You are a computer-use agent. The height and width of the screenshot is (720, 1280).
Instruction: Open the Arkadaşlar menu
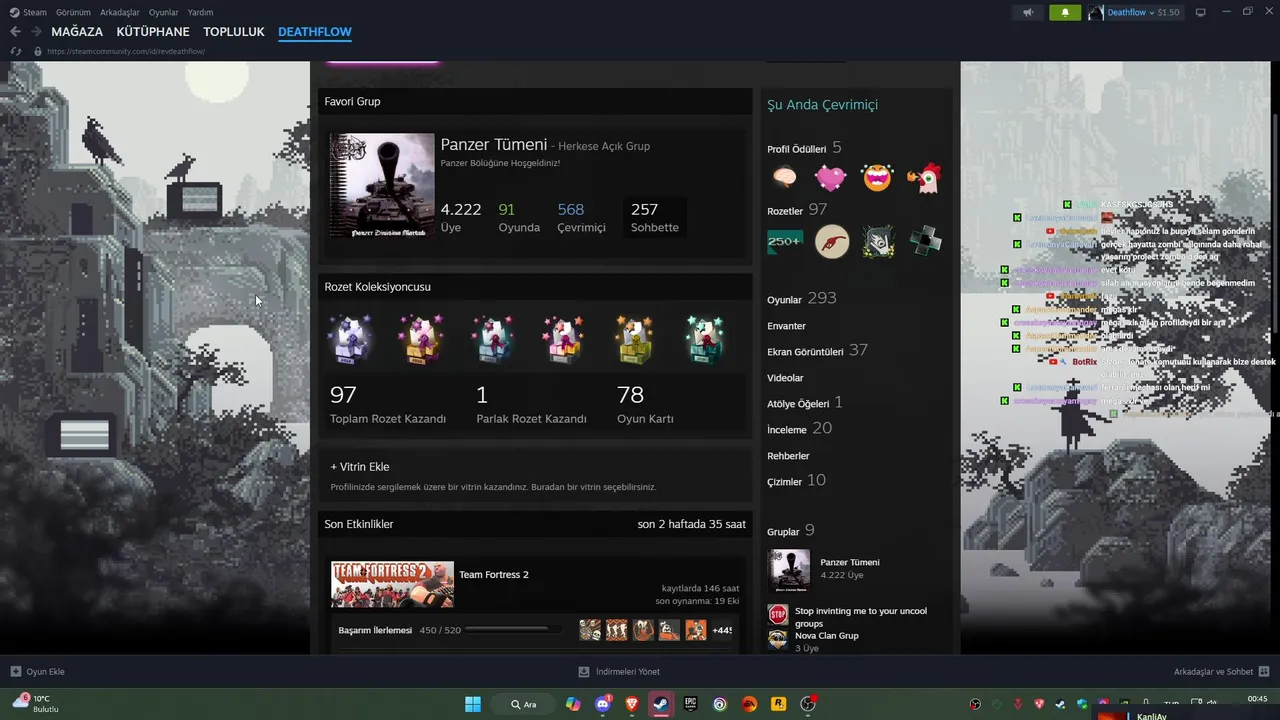120,12
